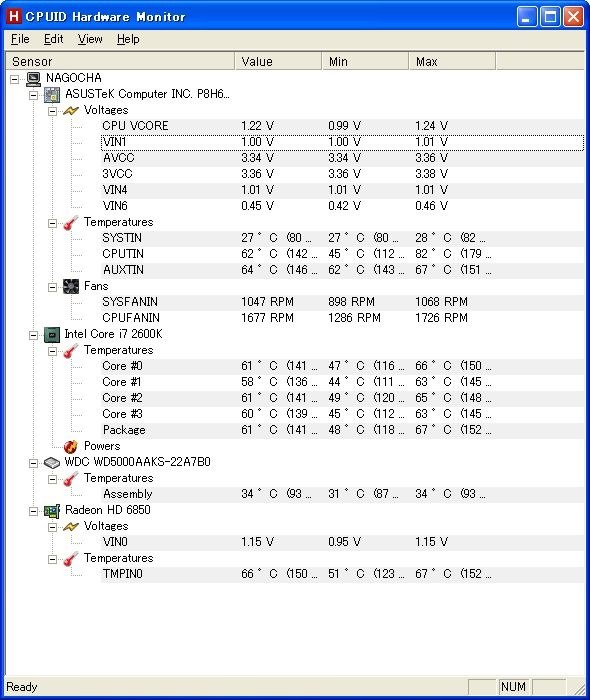Click the Sensor column header
Screen dimensions: 590x700
pos(120,61)
